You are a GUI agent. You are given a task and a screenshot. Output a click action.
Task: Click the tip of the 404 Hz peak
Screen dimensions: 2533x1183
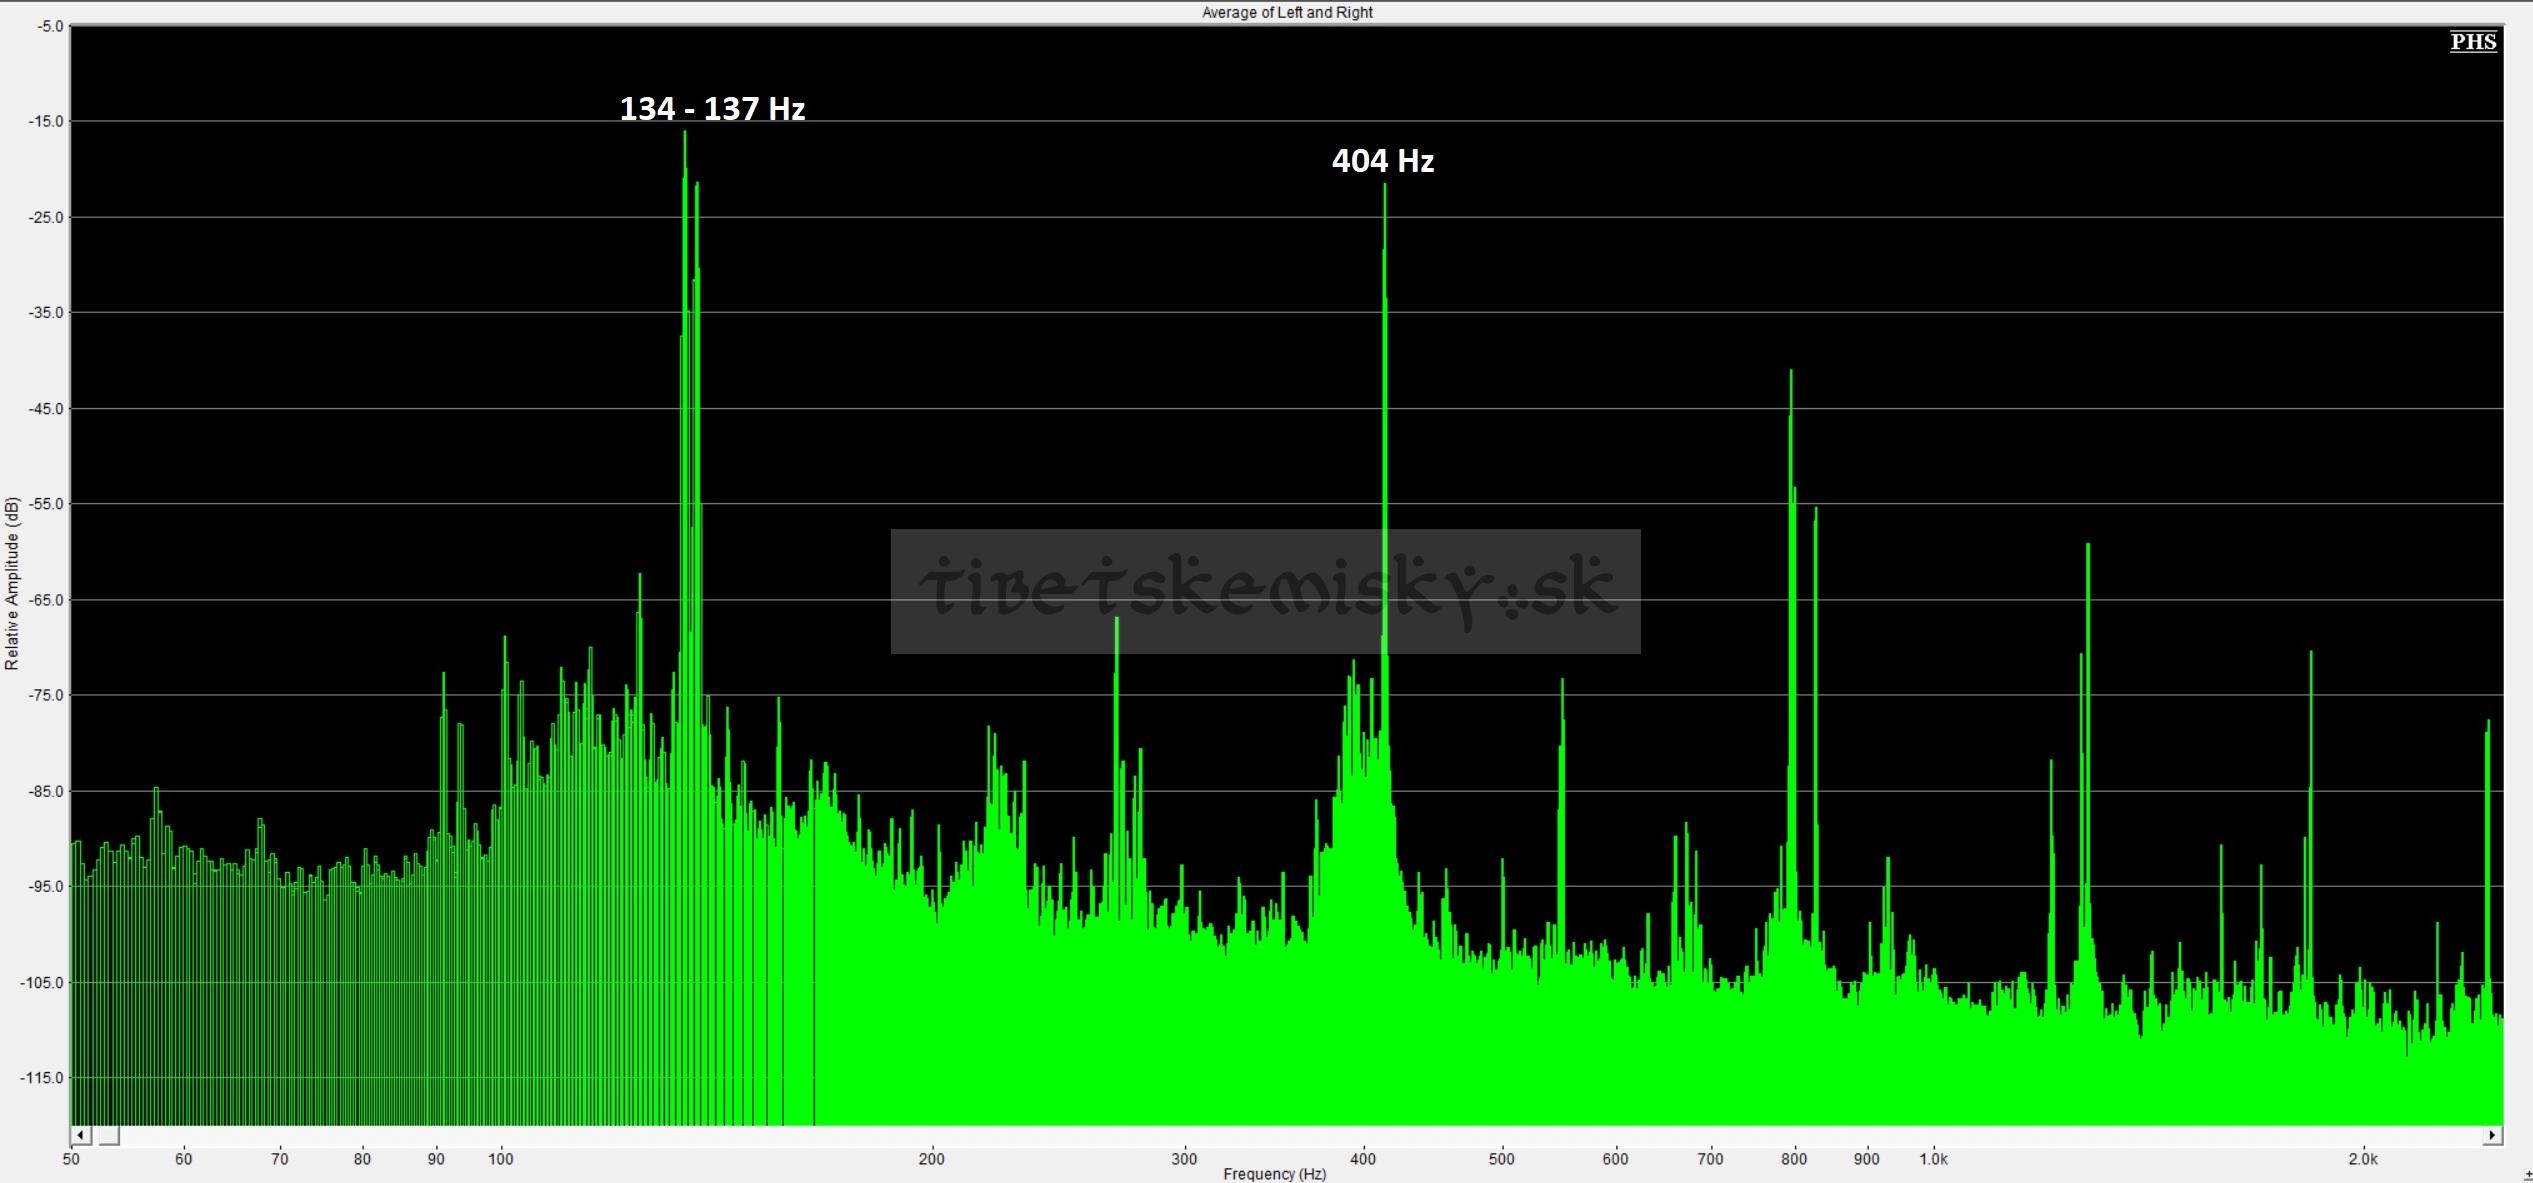pos(1385,187)
